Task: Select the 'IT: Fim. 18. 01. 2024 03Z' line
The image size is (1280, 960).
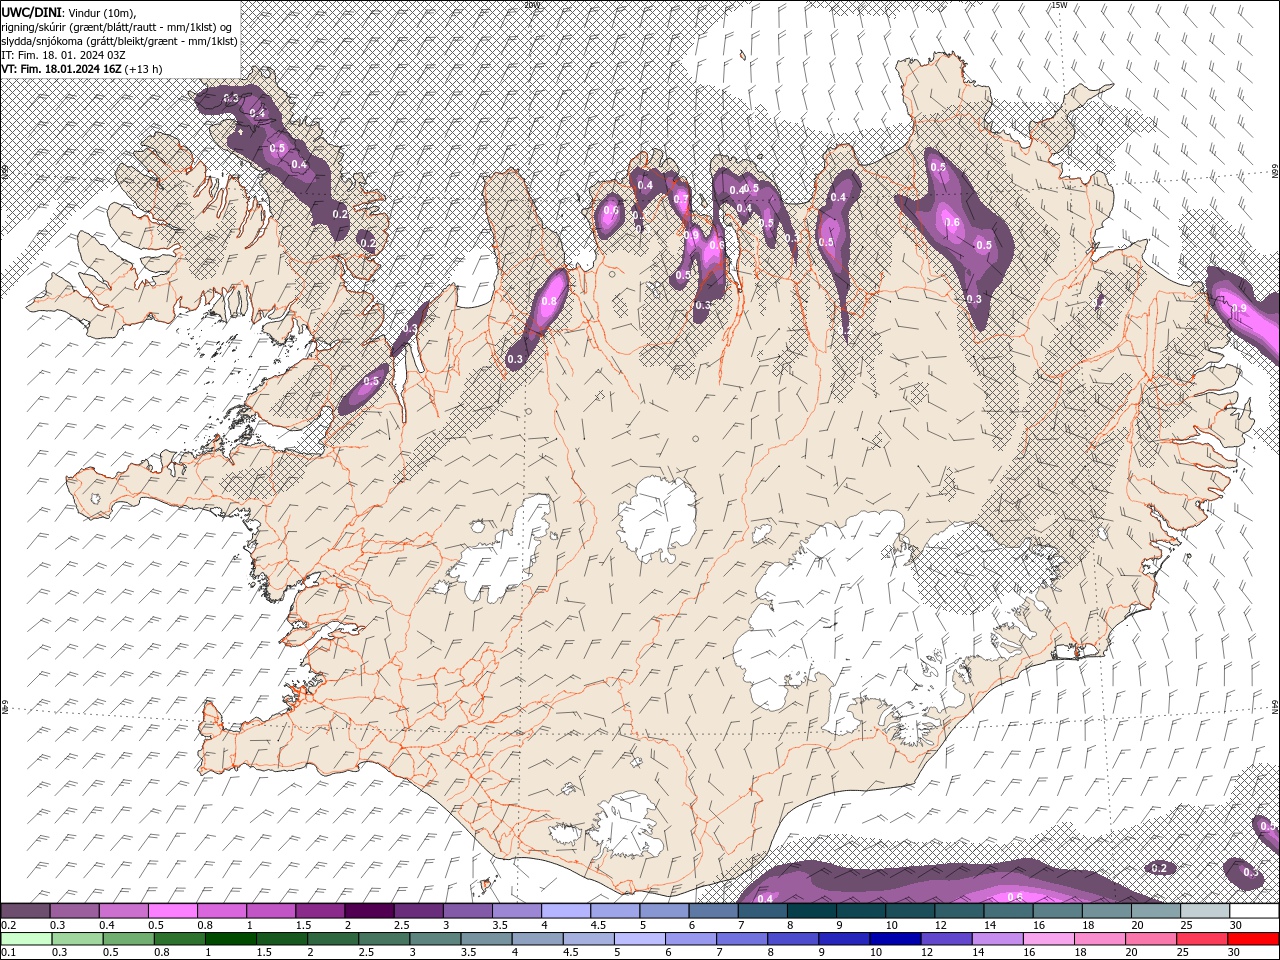Action: point(62,55)
